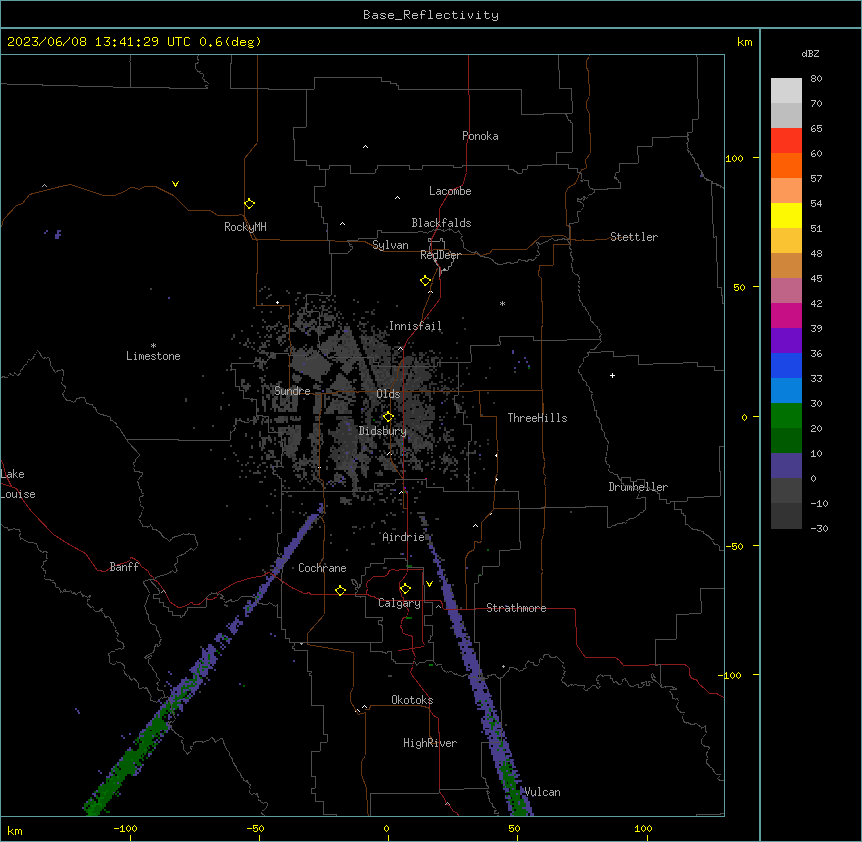Select the Lacombe town label

click(x=450, y=191)
